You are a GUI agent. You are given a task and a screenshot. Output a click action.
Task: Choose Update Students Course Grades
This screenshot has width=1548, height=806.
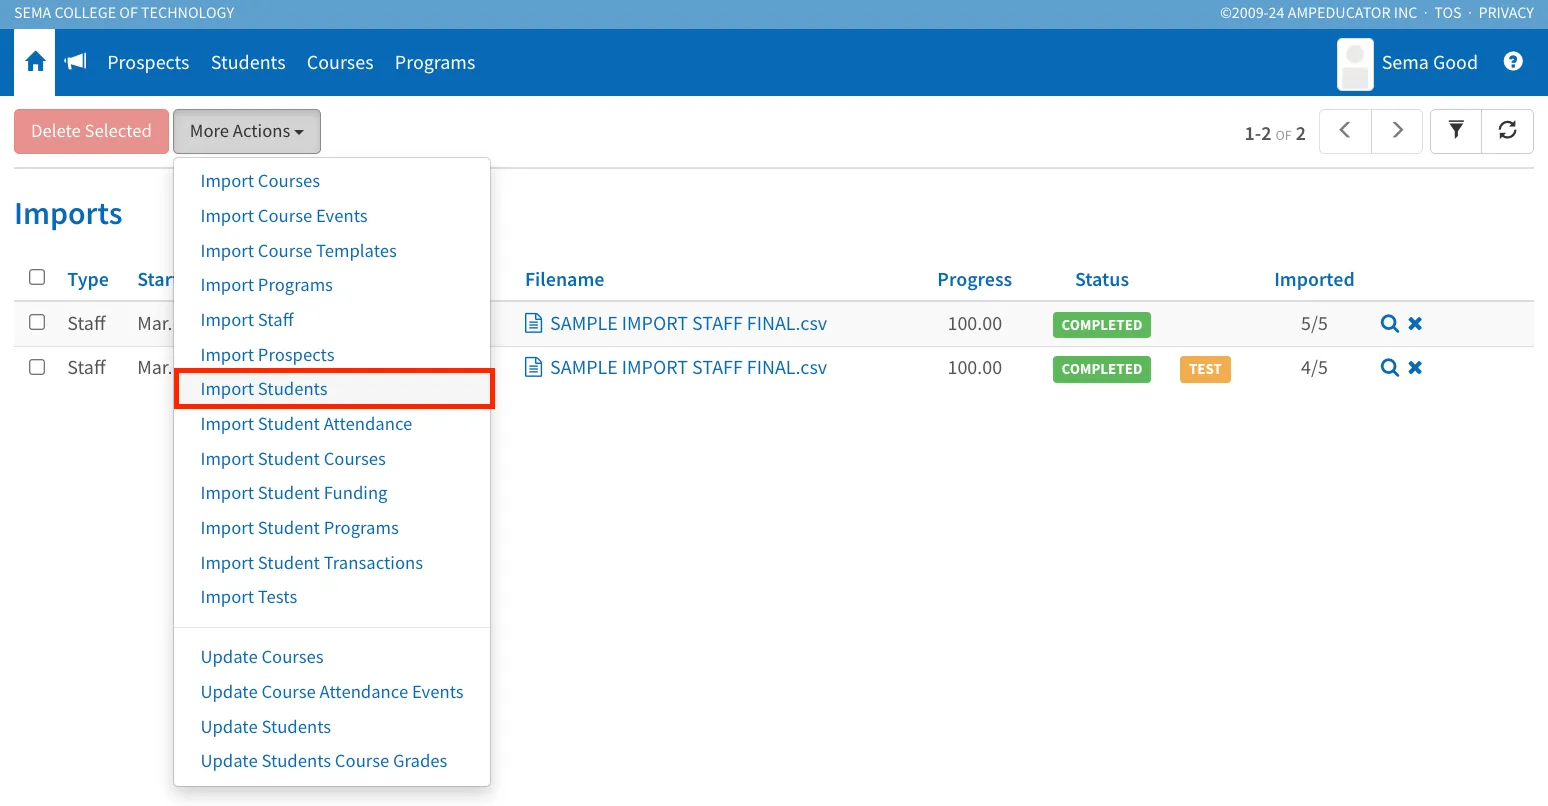click(x=324, y=761)
